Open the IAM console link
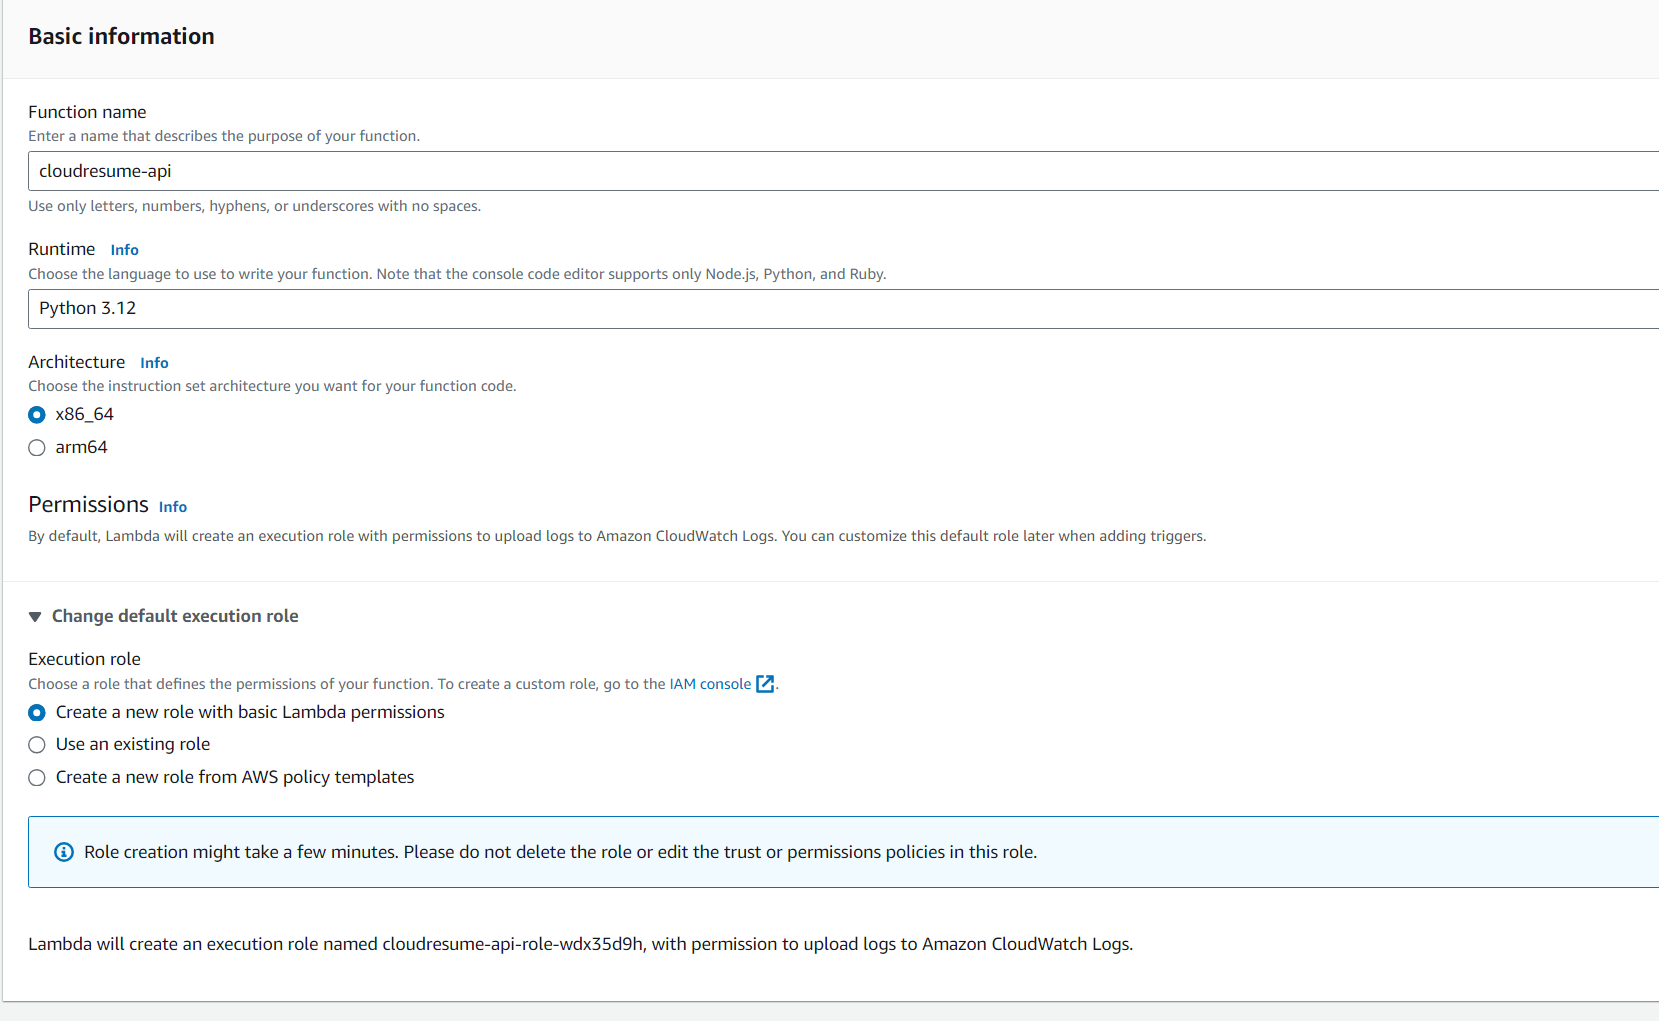 point(710,684)
